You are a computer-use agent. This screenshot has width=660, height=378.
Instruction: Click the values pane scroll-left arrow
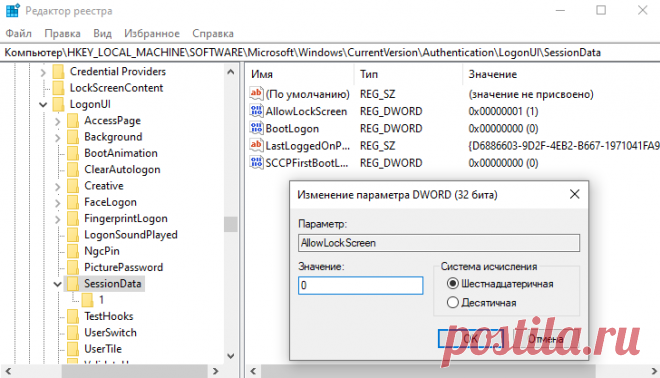tap(253, 371)
